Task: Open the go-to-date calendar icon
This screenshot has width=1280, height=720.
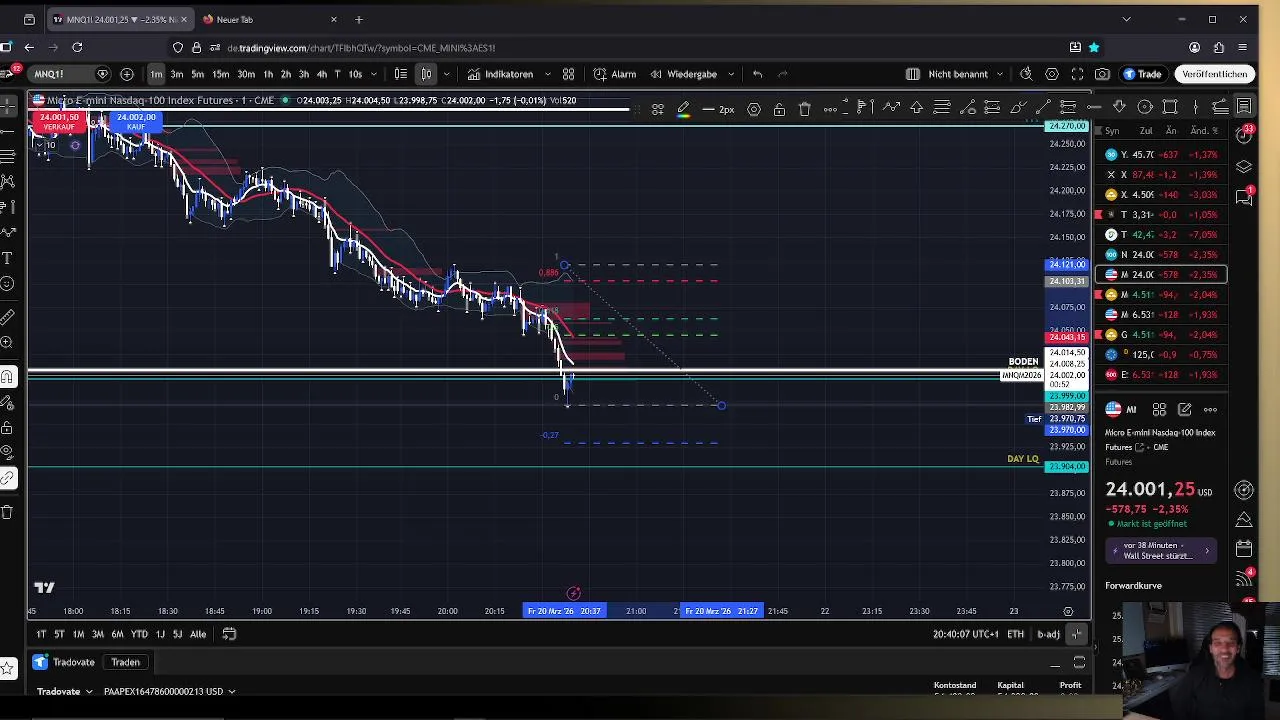Action: pyautogui.click(x=229, y=634)
